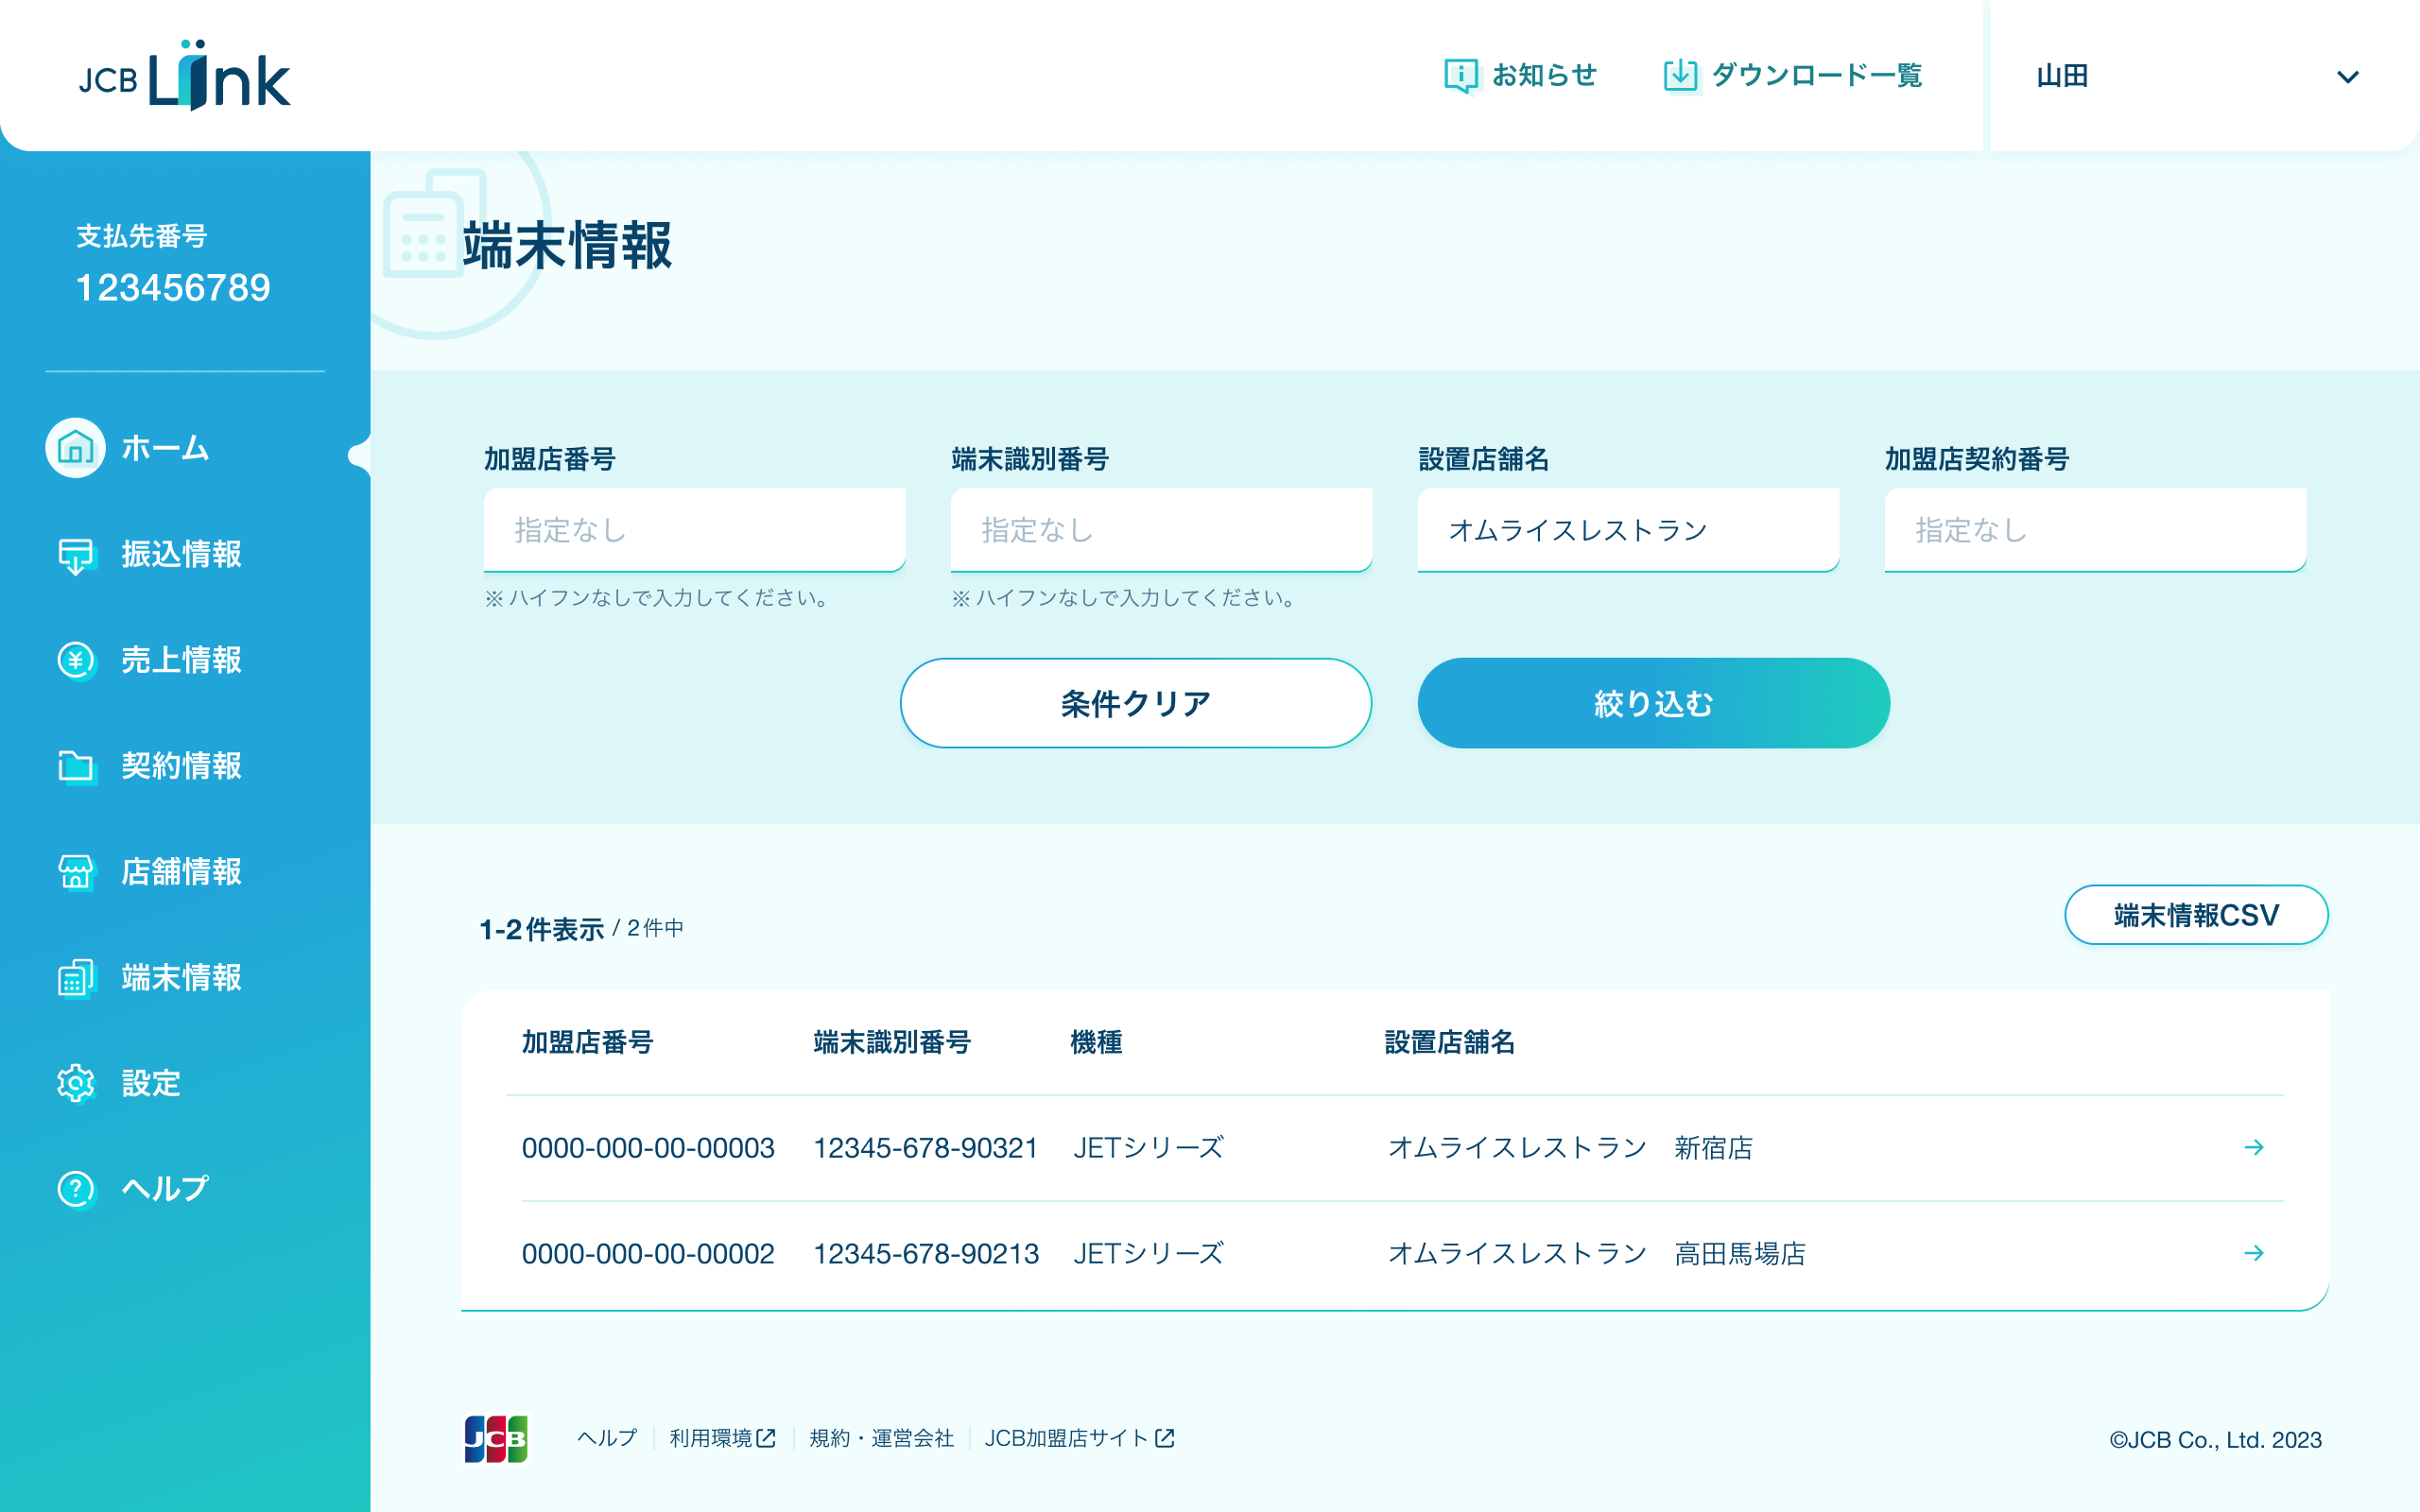The height and width of the screenshot is (1512, 2420).
Task: Open the お知らせ notifications icon
Action: pos(1461,75)
